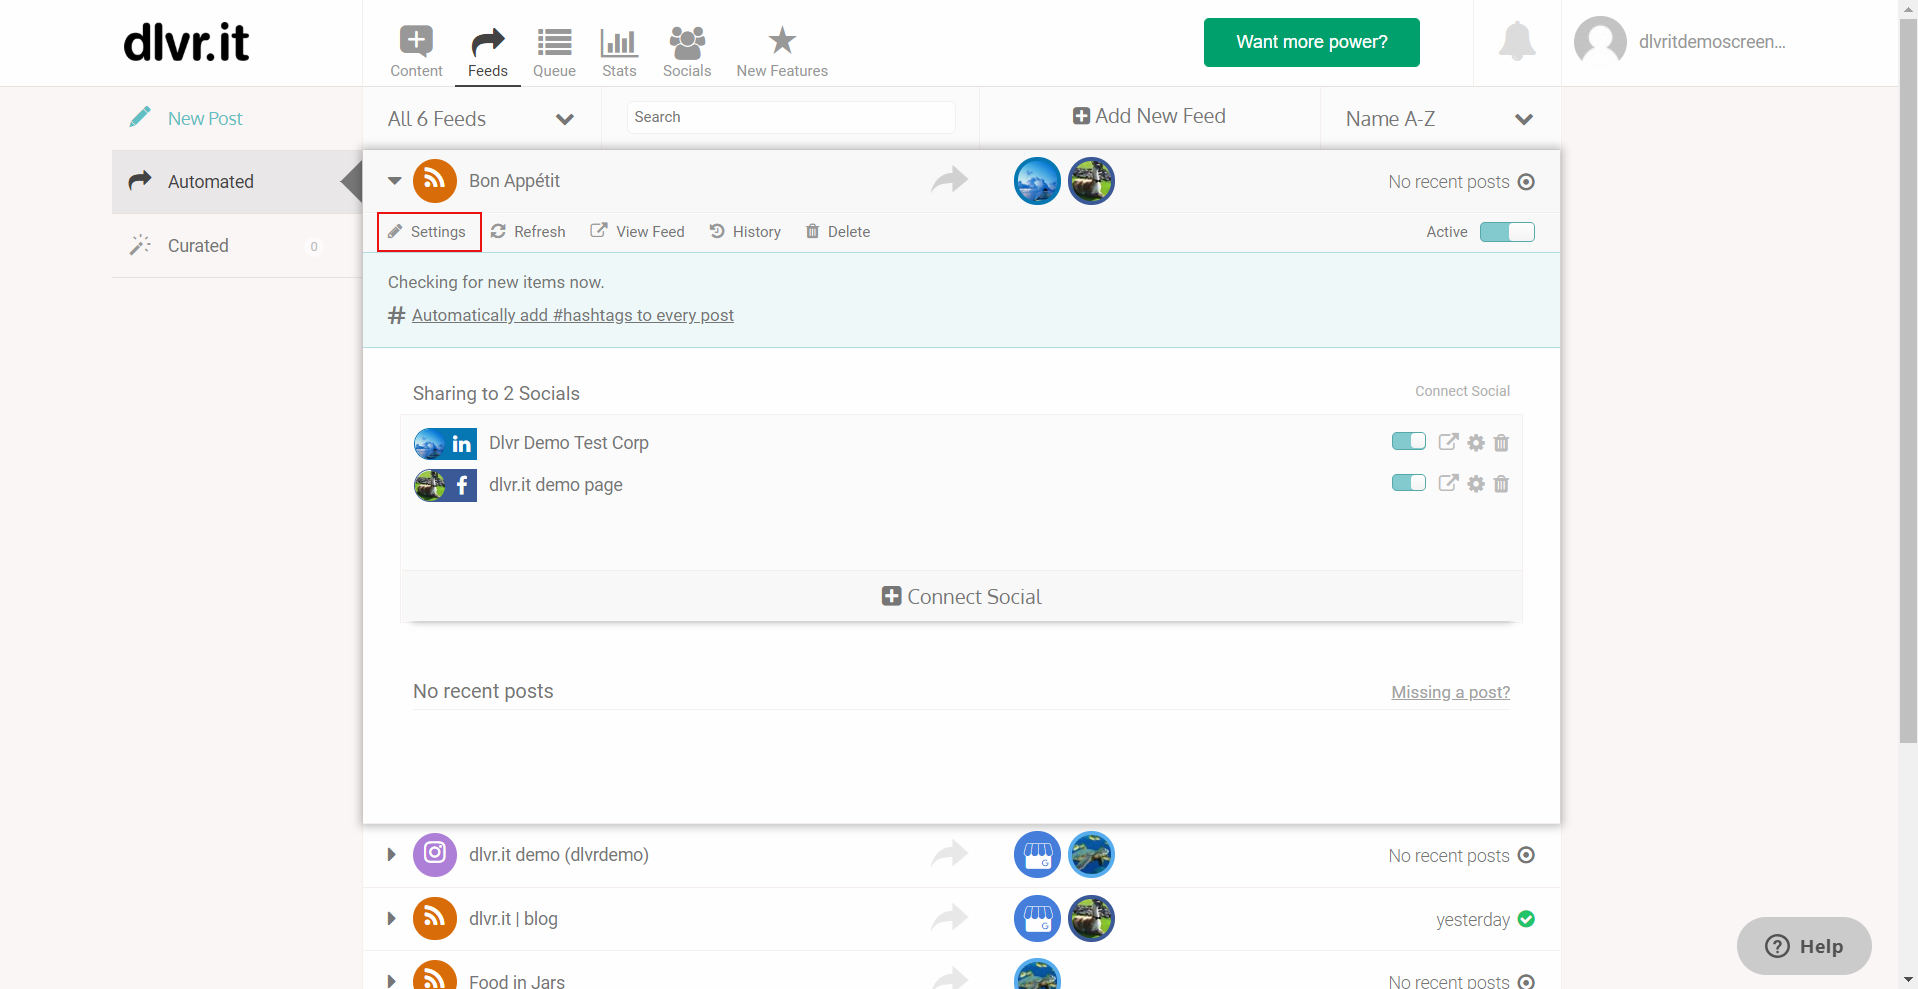Click 'Sharing to 2 Socials' heading
This screenshot has height=989, width=1918.
(496, 393)
